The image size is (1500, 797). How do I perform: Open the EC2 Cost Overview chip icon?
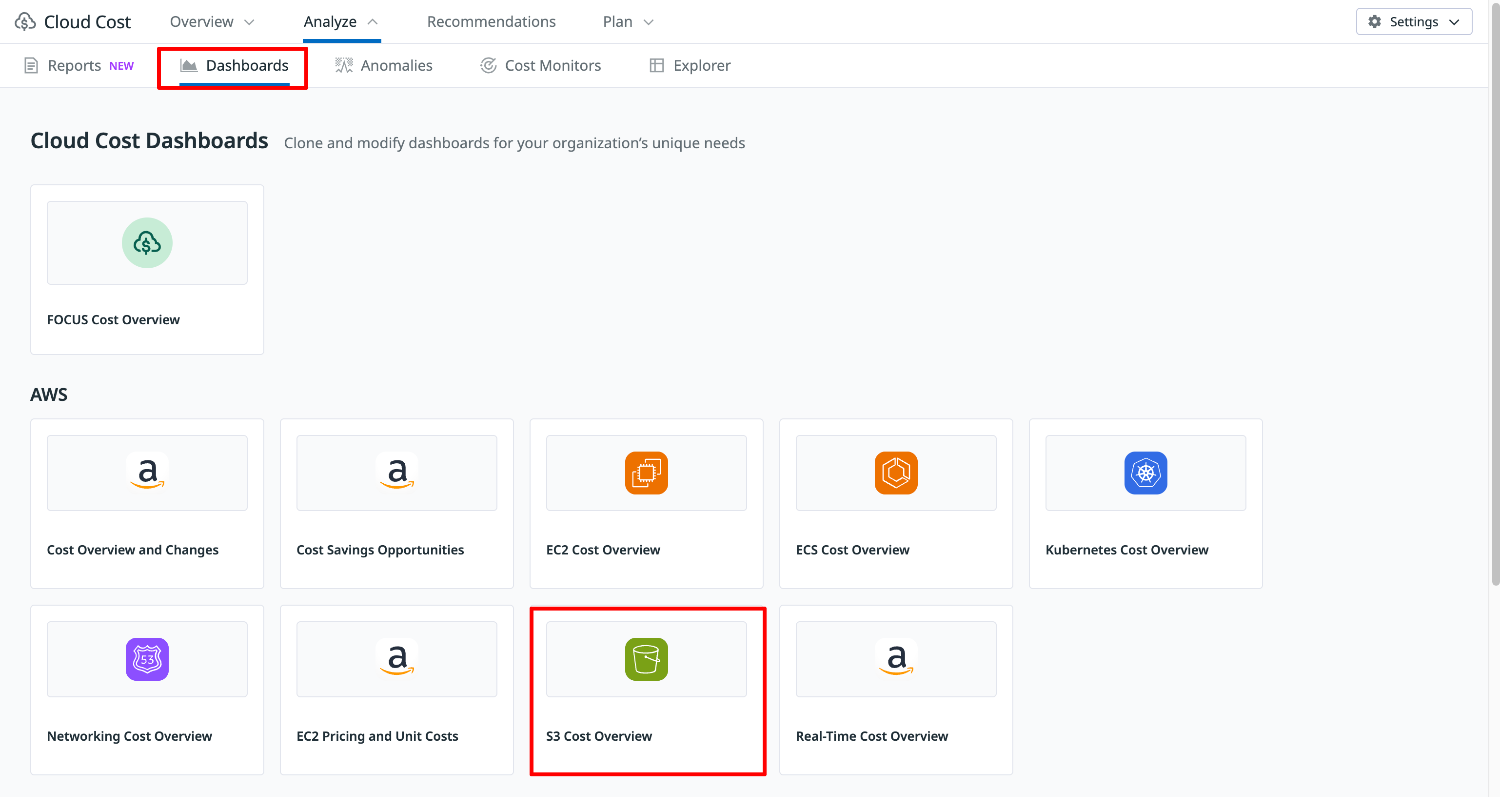tap(646, 473)
